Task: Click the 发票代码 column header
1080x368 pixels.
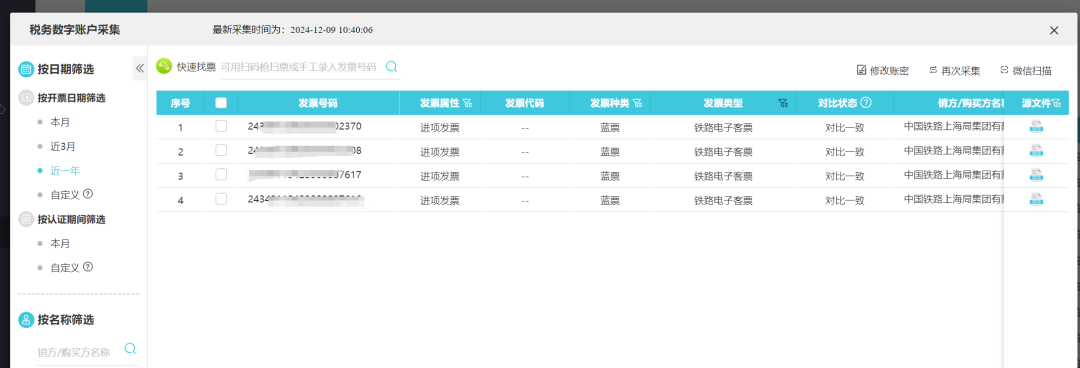Action: point(525,103)
